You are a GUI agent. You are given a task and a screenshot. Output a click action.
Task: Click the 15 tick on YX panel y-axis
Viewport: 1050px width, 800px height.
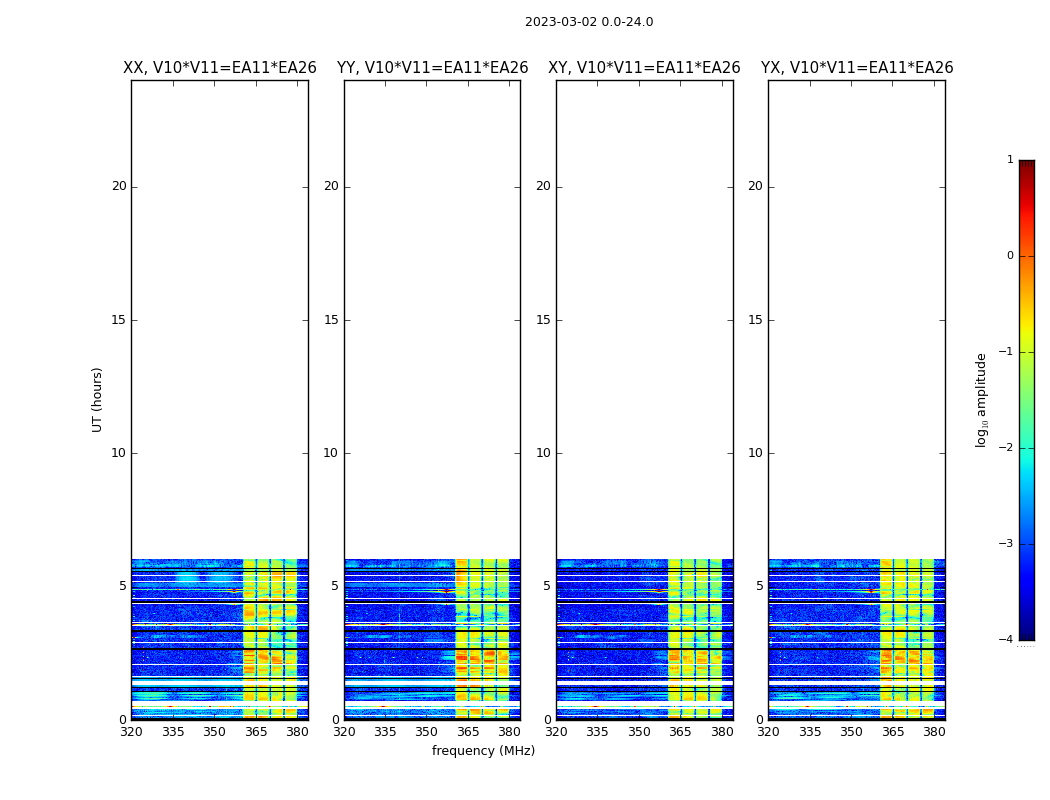(x=756, y=320)
